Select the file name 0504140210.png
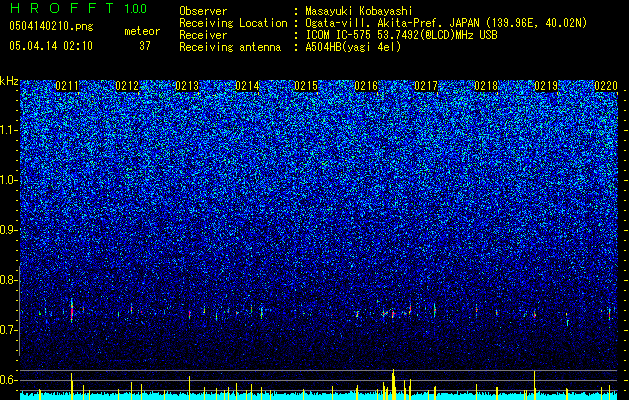Screen dimensions: 629x400 coord(51,26)
